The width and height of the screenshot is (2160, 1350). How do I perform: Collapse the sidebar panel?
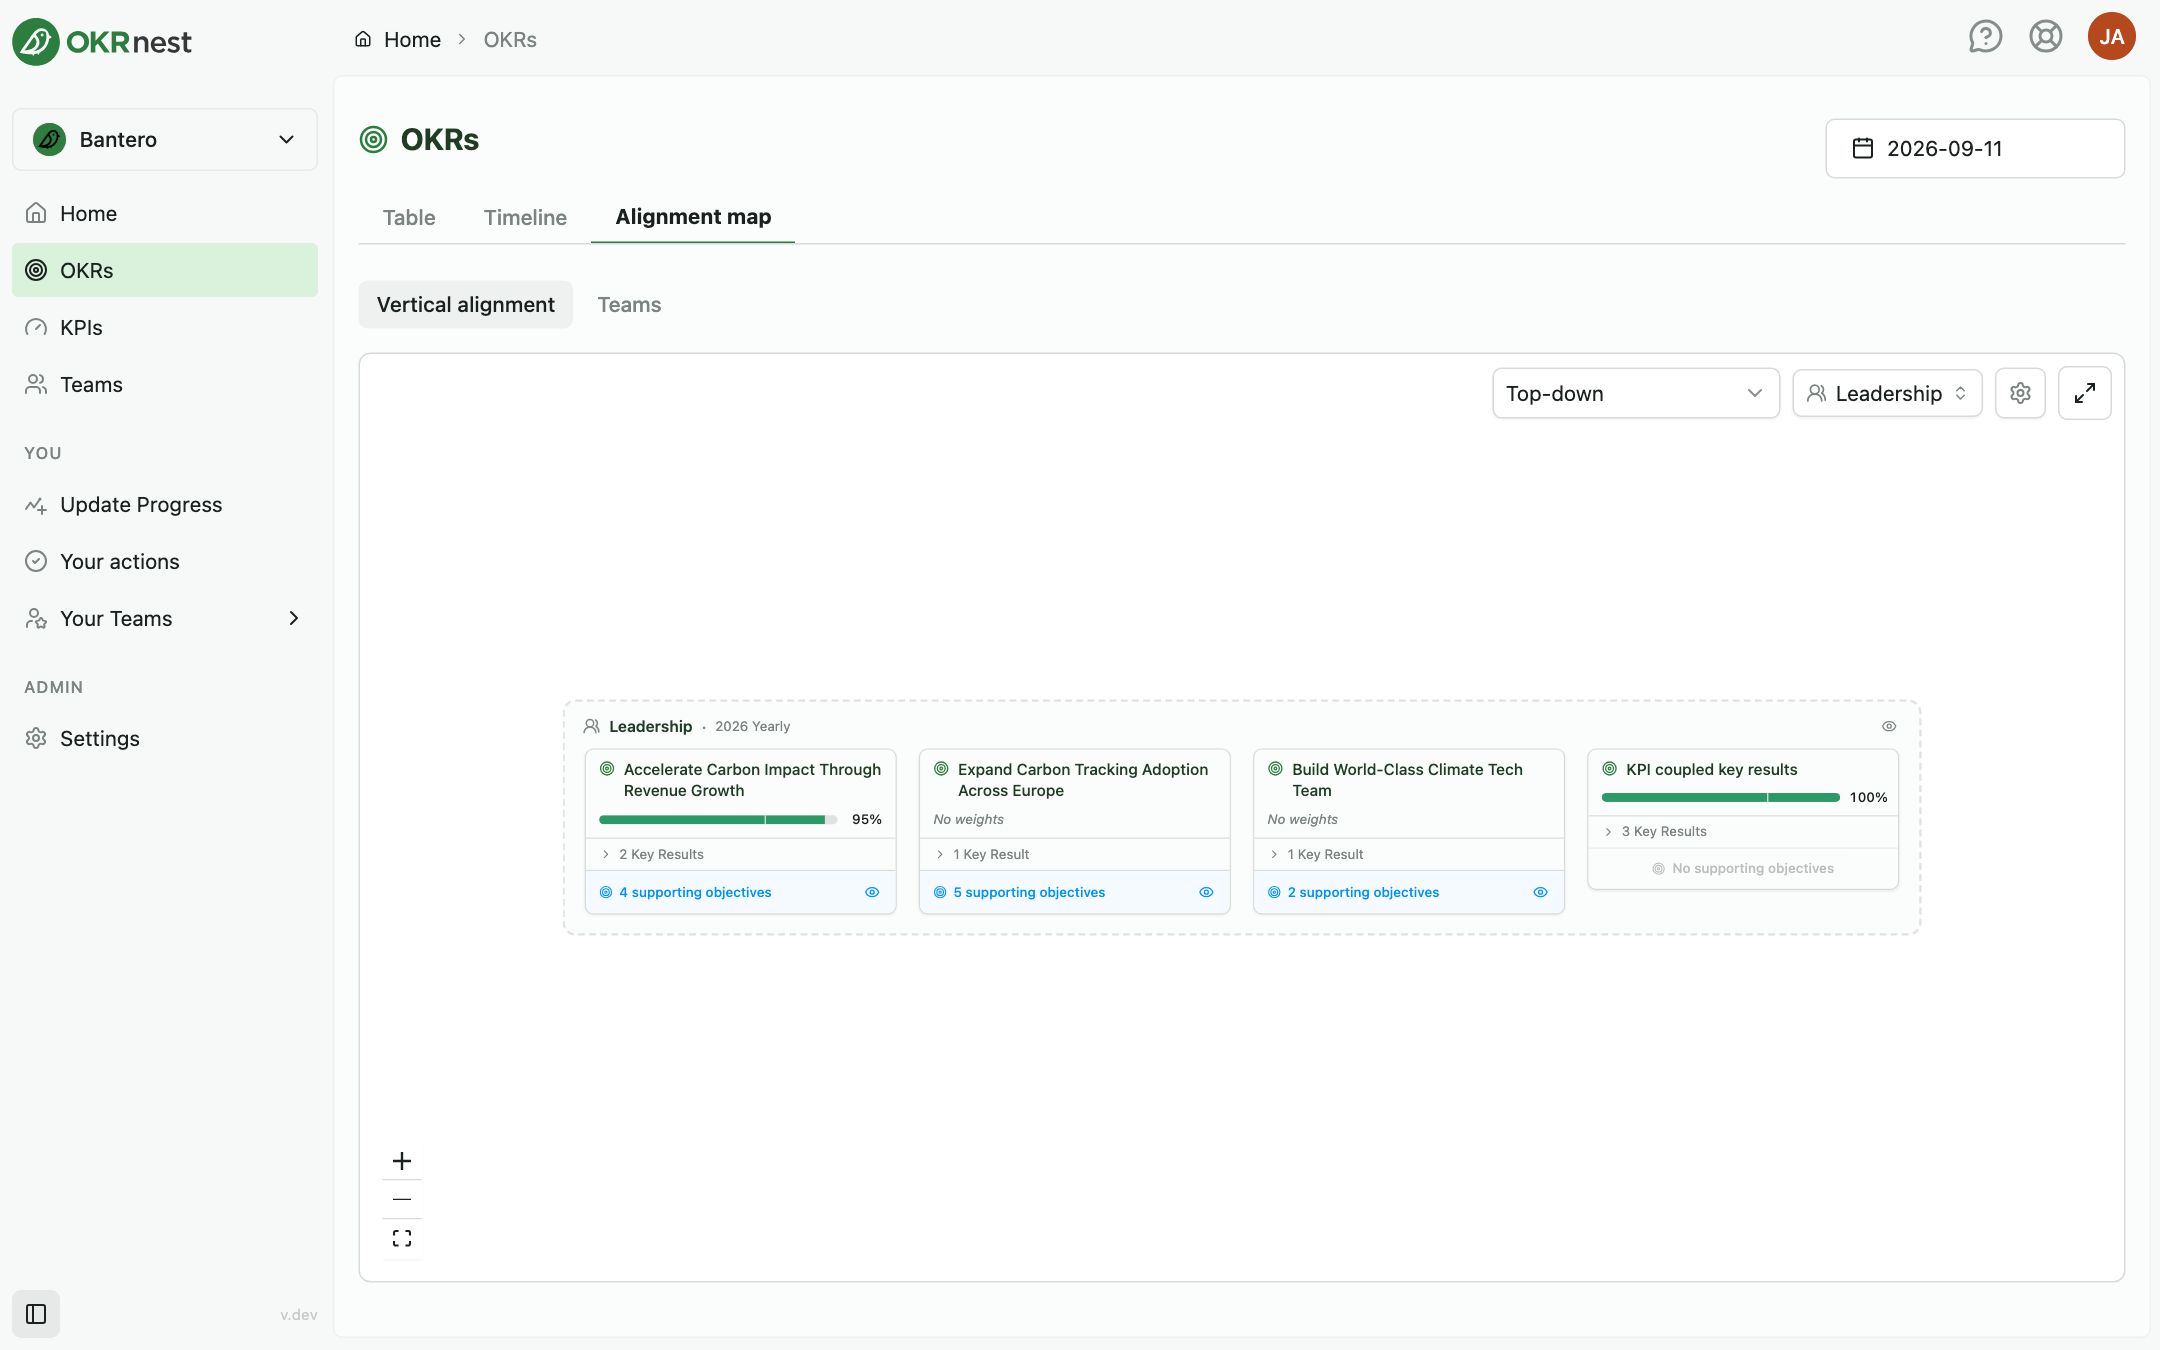tap(36, 1314)
